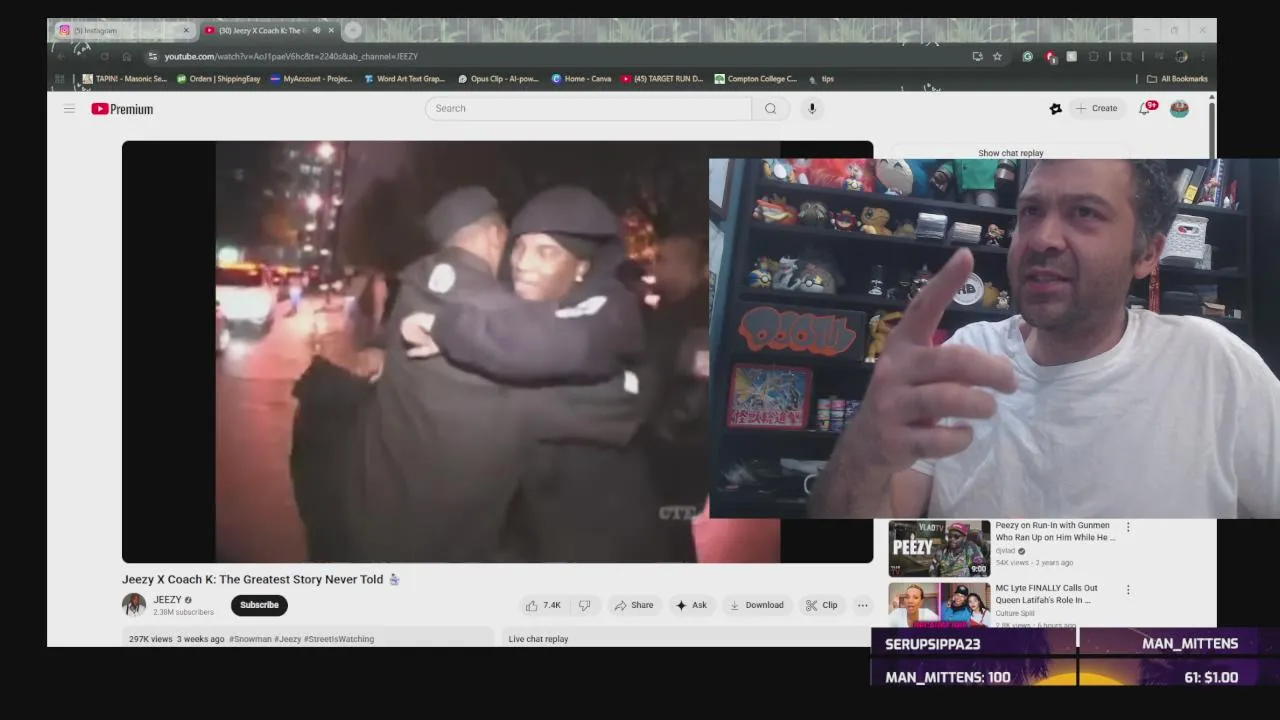The height and width of the screenshot is (720, 1280).
Task: Share the Jeezy video
Action: (x=634, y=605)
